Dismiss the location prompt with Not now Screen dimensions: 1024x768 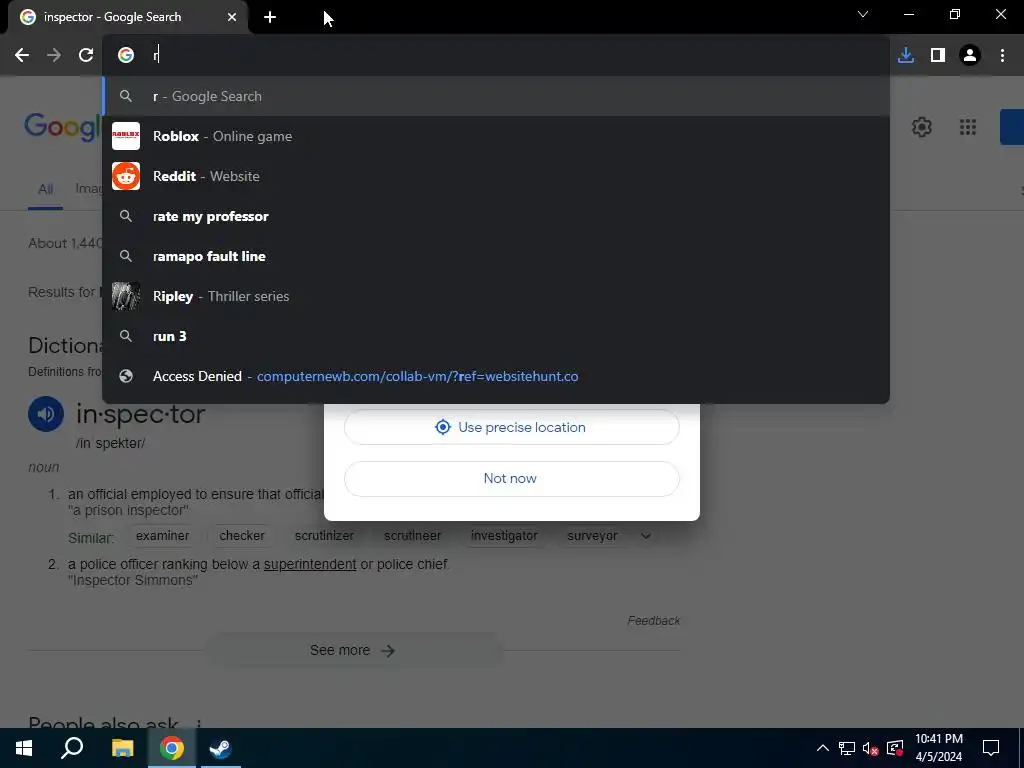click(511, 478)
